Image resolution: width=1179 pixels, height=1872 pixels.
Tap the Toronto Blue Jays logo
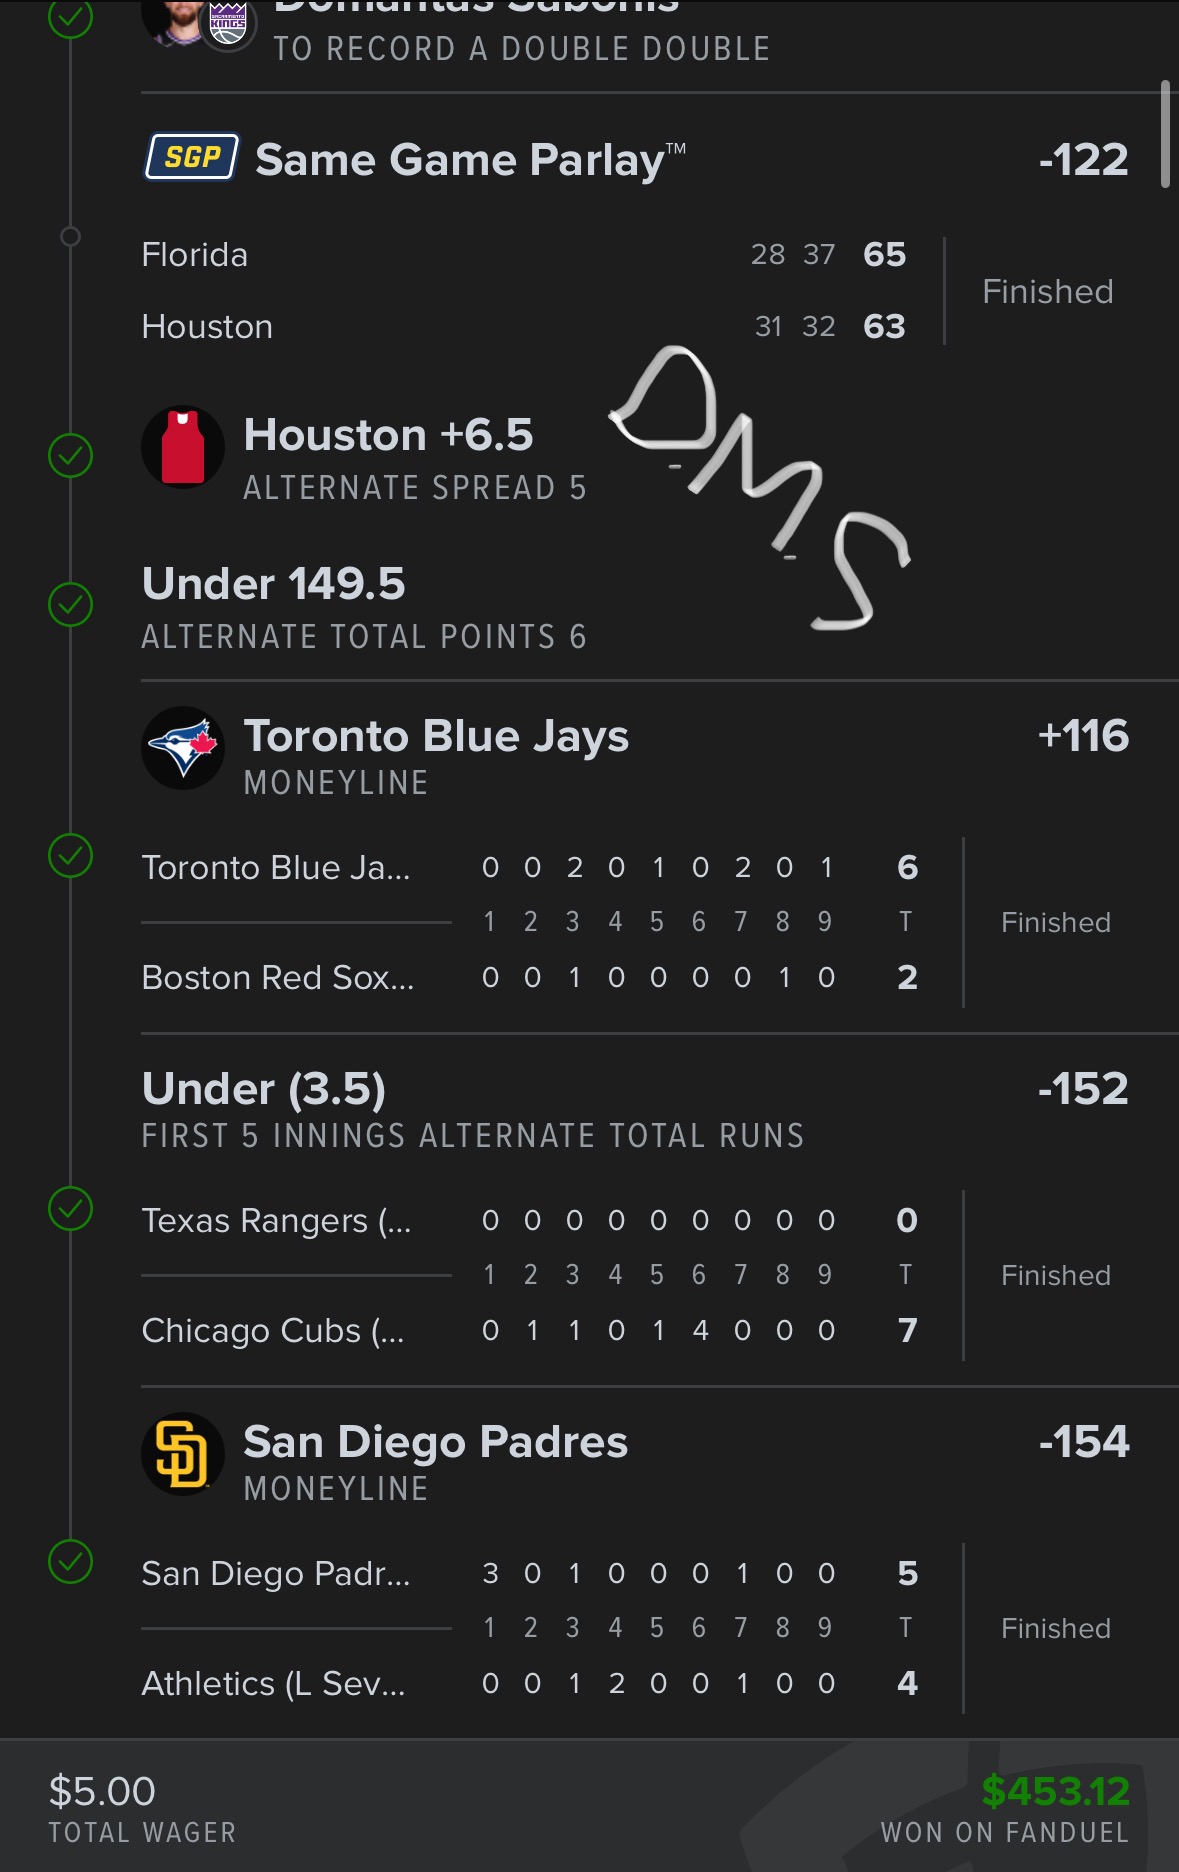click(183, 748)
